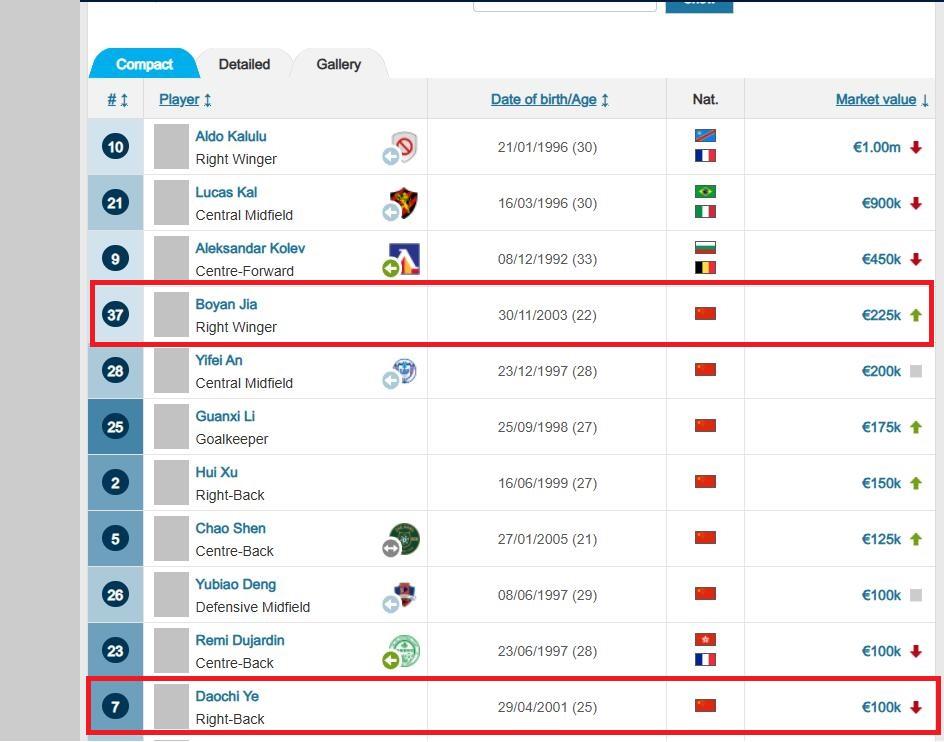Image resolution: width=944 pixels, height=742 pixels.
Task: Sort by Market value header
Action: [881, 99]
